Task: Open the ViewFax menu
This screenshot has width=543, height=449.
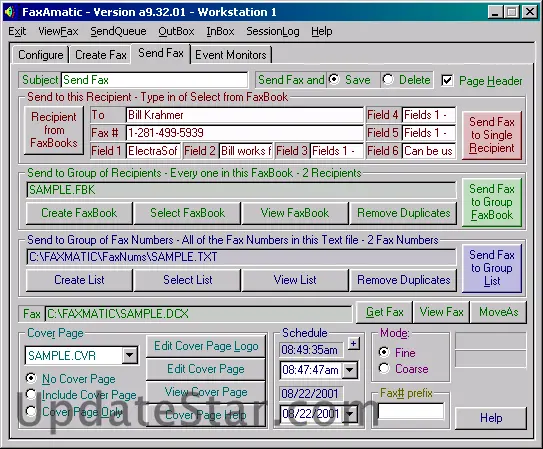Action: pyautogui.click(x=58, y=32)
